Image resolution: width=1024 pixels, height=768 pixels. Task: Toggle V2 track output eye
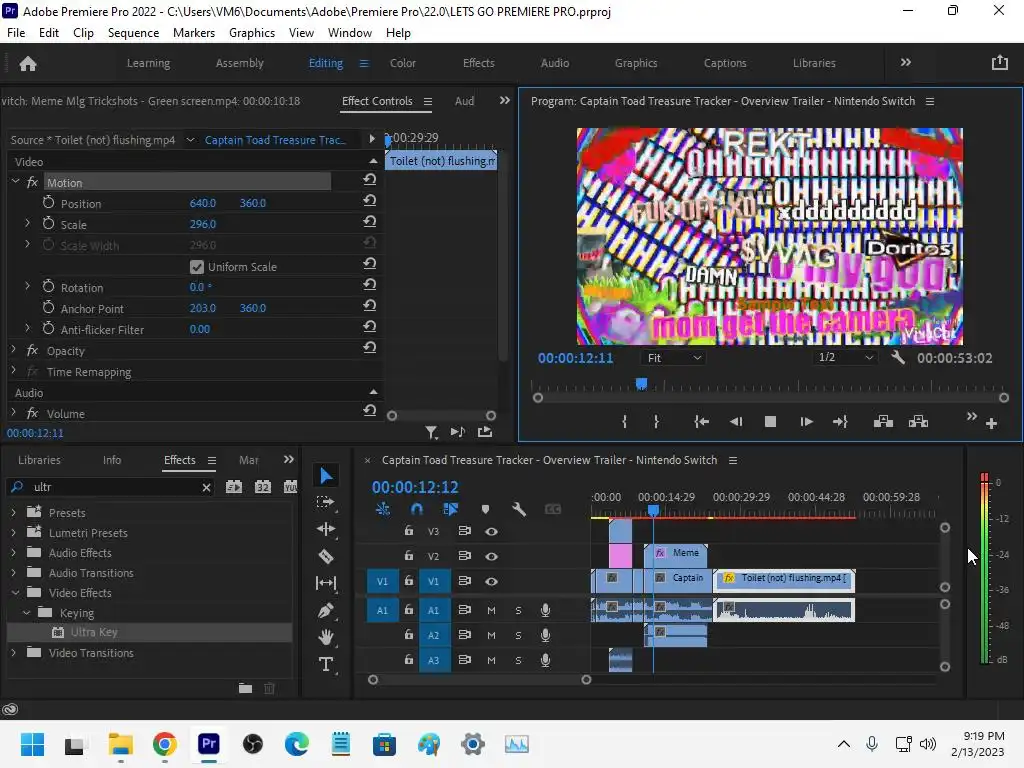(491, 556)
